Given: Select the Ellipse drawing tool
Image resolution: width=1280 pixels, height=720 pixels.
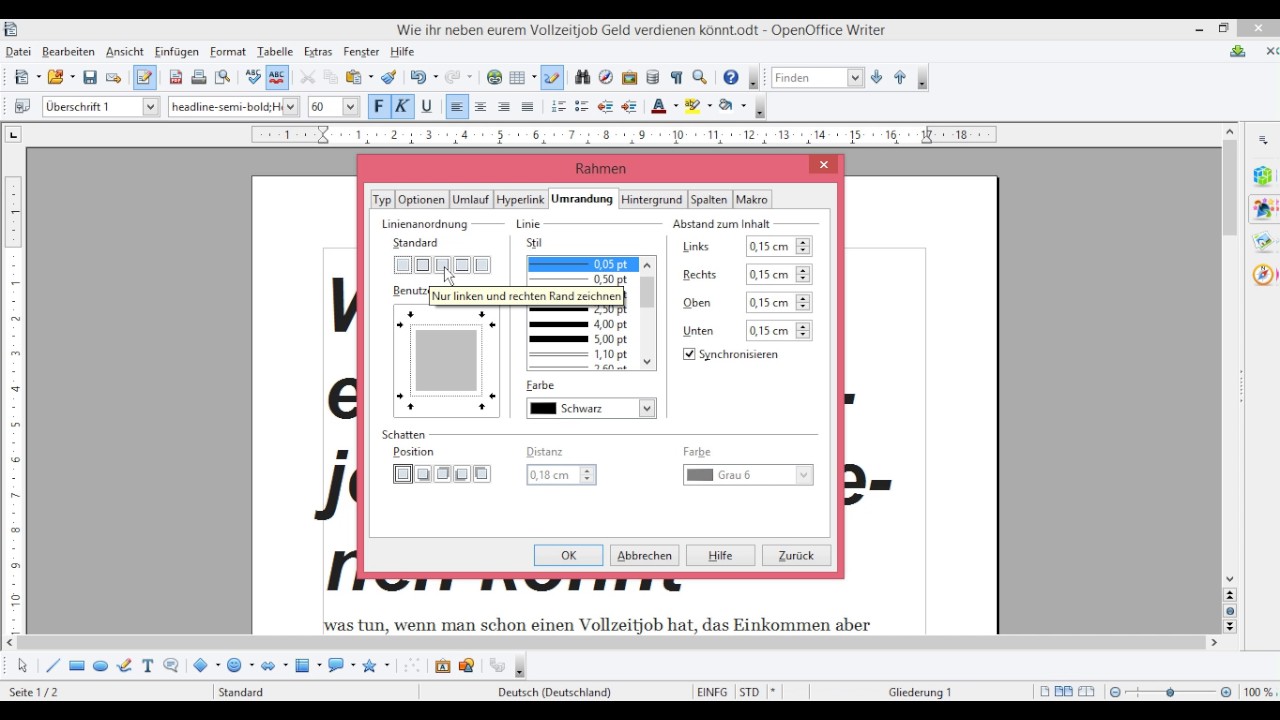Looking at the screenshot, I should 100,665.
